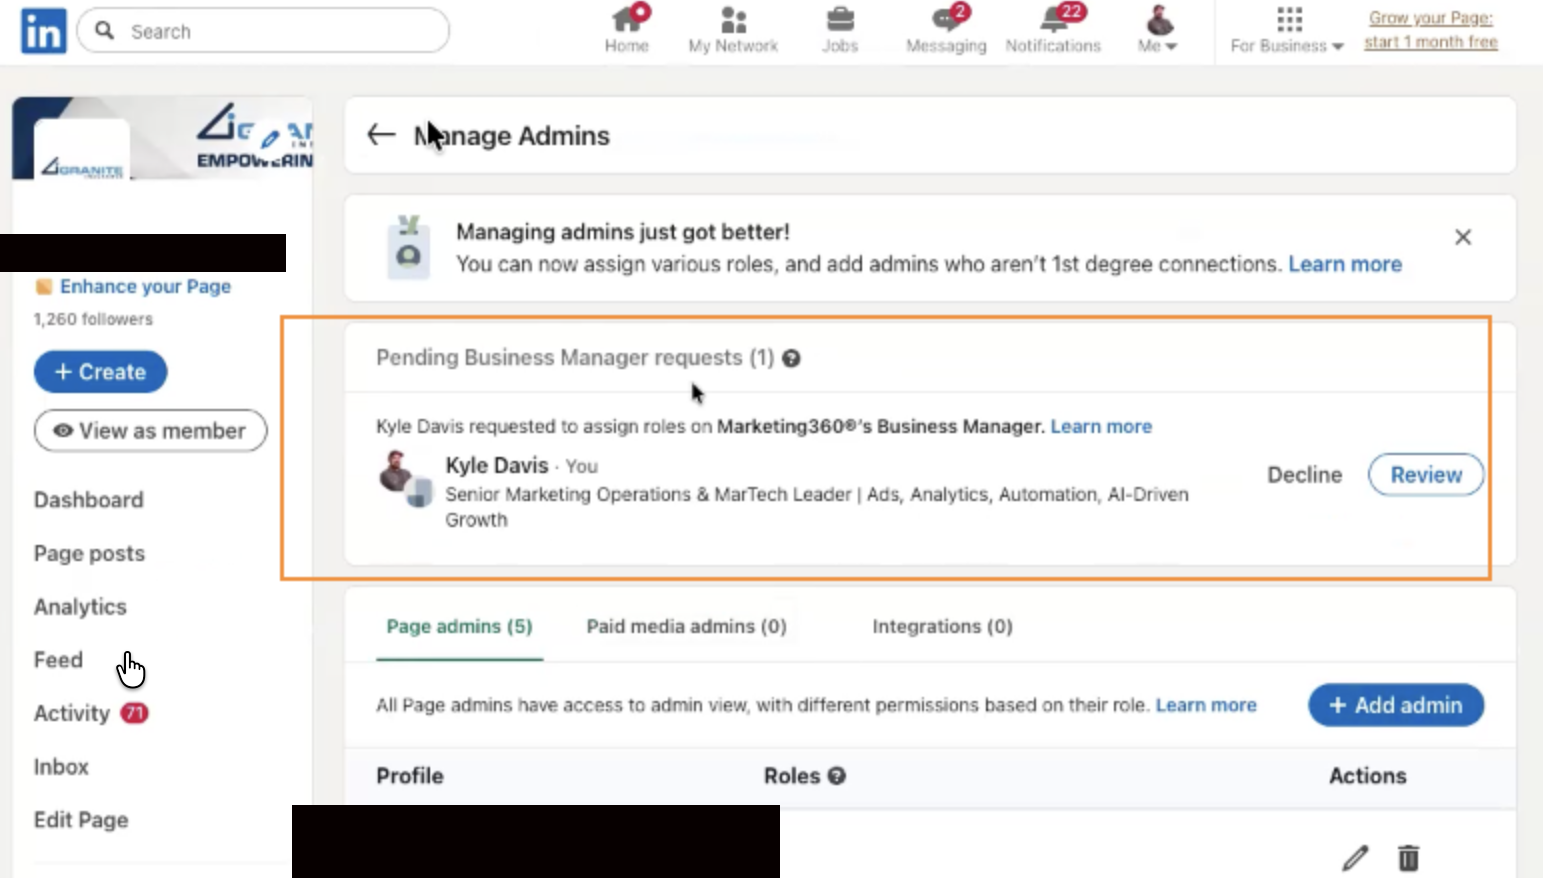Click the trash delete icon in Actions
This screenshot has width=1543, height=878.
pyautogui.click(x=1408, y=857)
